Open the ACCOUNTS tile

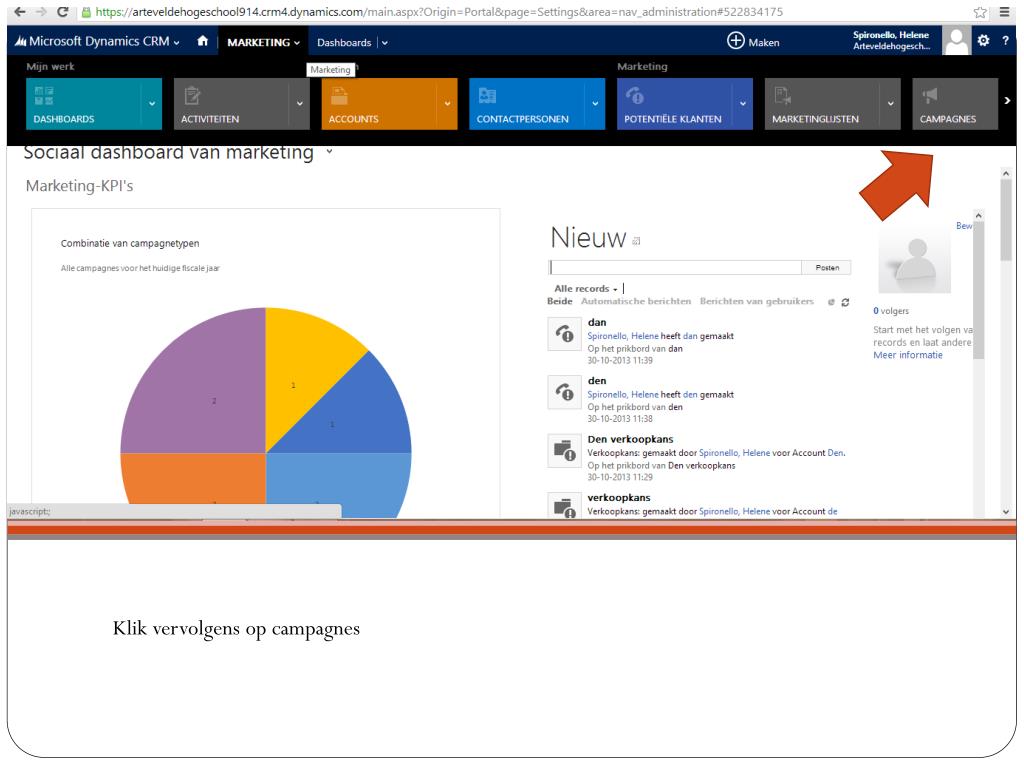point(379,104)
